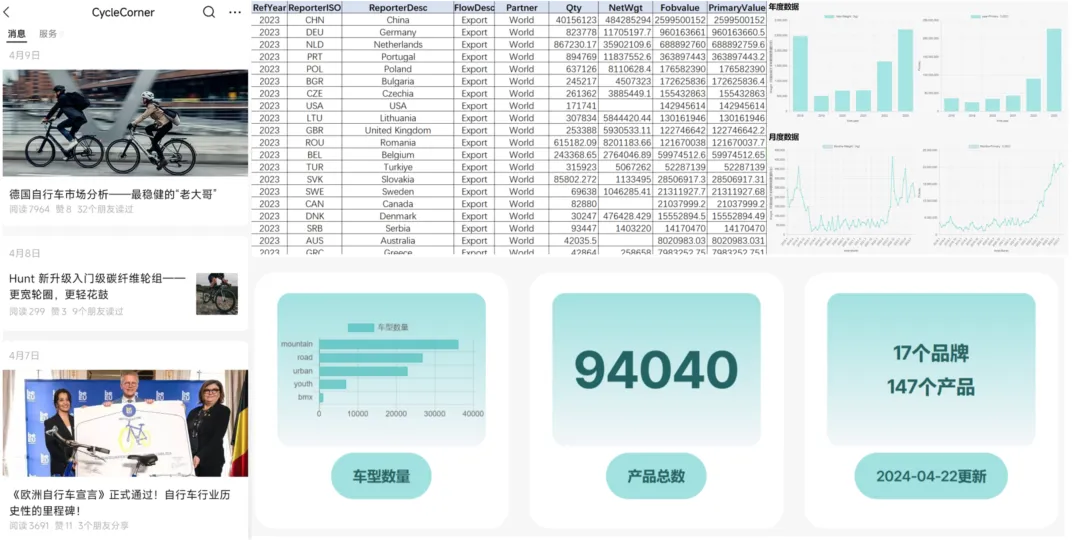
Task: Click the CycleCorner account title
Action: pos(123,12)
